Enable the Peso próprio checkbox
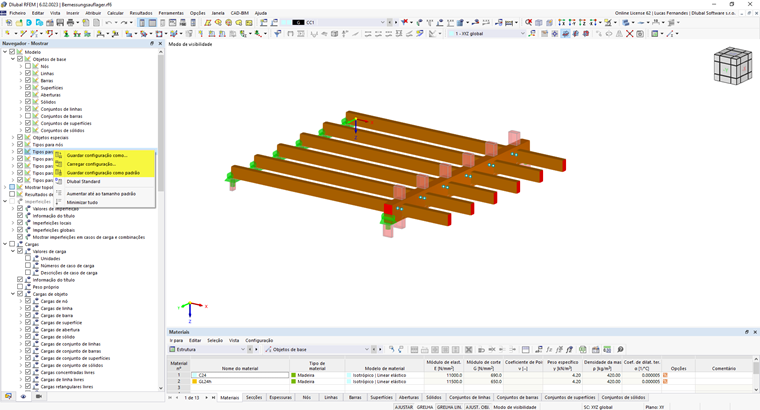Image resolution: width=760 pixels, height=410 pixels. 20,286
